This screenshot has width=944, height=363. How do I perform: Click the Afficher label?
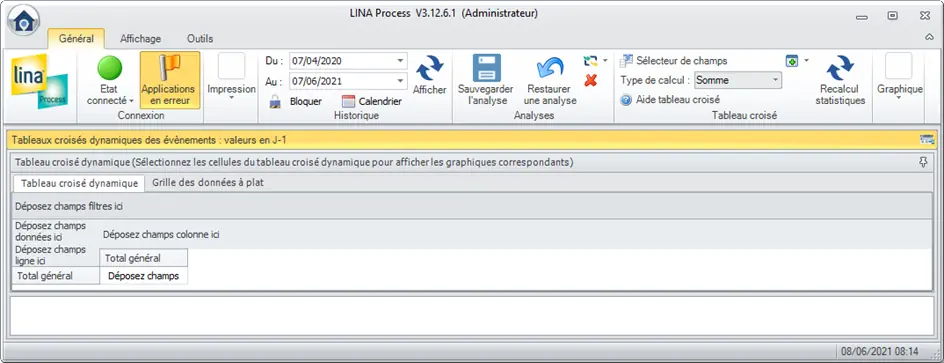430,90
